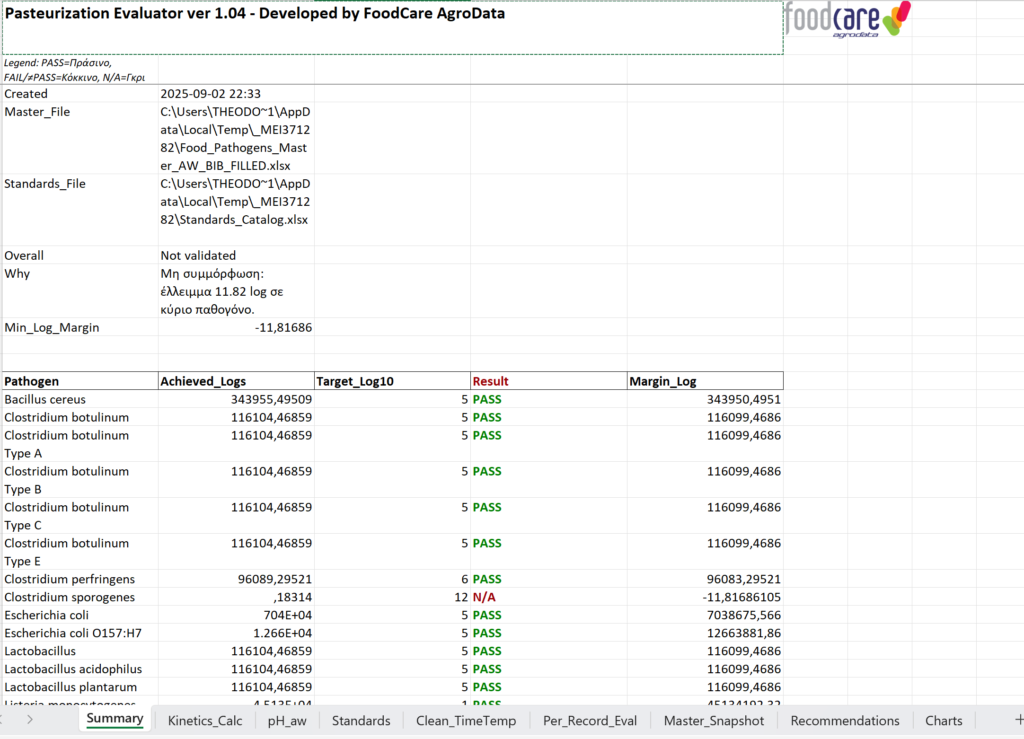
Task: Open the Standards sheet tab
Action: click(x=360, y=721)
